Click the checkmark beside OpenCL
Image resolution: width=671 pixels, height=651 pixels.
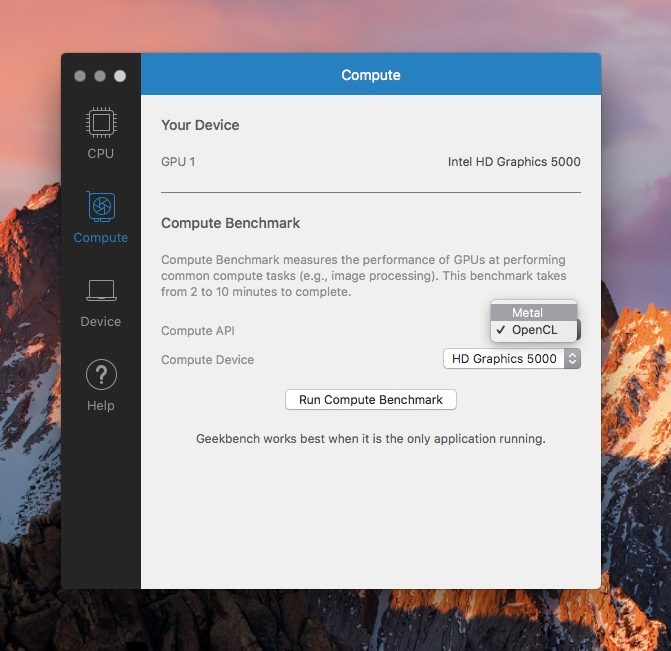(500, 330)
